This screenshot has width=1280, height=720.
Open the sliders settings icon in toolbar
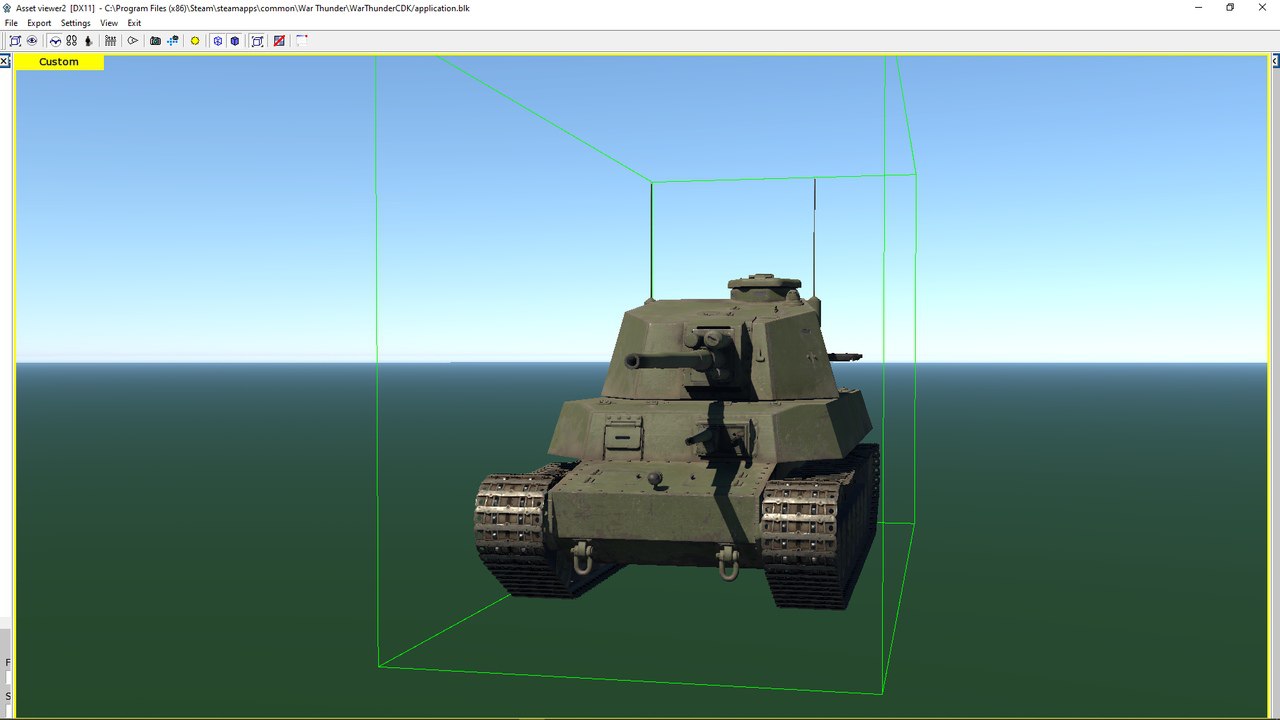click(110, 41)
